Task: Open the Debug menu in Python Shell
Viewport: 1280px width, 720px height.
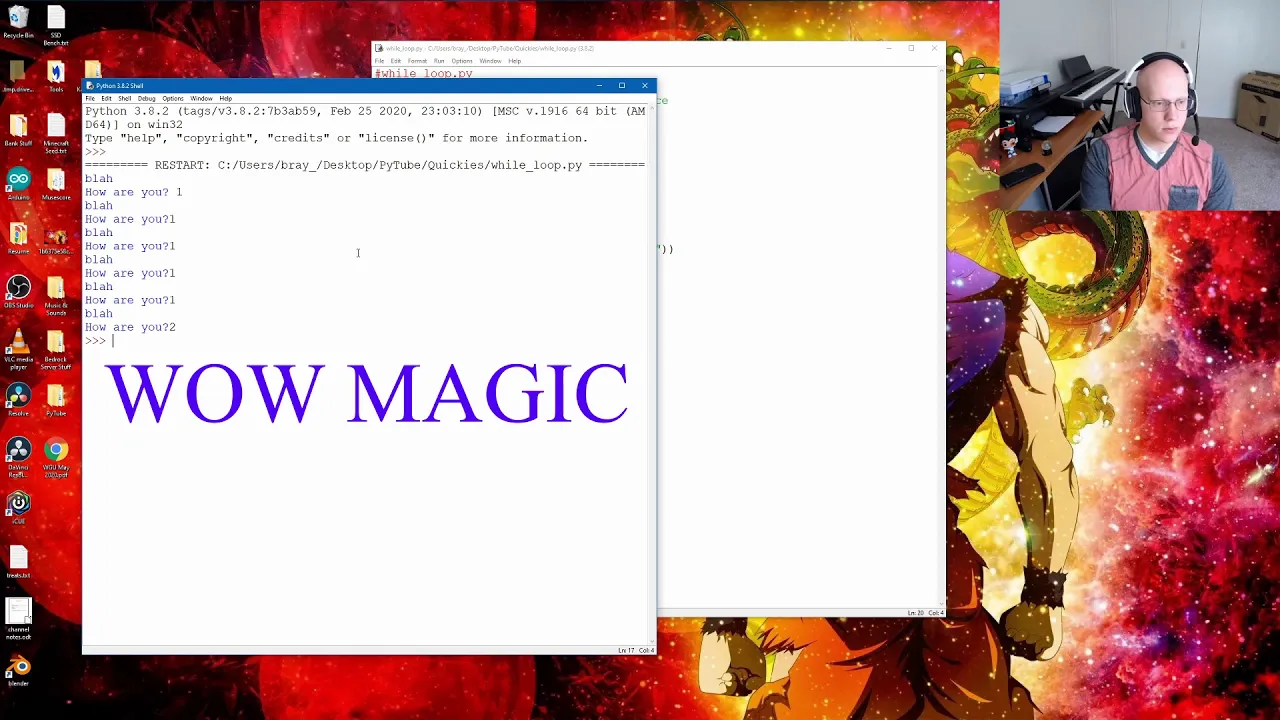Action: [146, 98]
